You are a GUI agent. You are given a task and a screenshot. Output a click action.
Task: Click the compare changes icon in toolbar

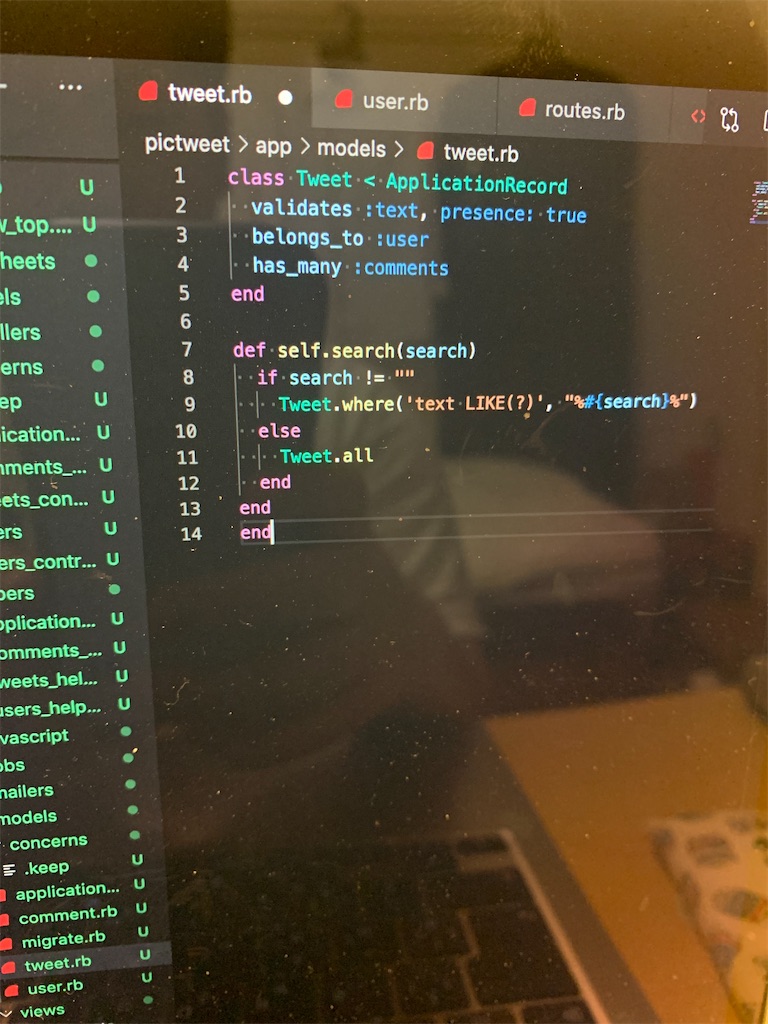(729, 120)
